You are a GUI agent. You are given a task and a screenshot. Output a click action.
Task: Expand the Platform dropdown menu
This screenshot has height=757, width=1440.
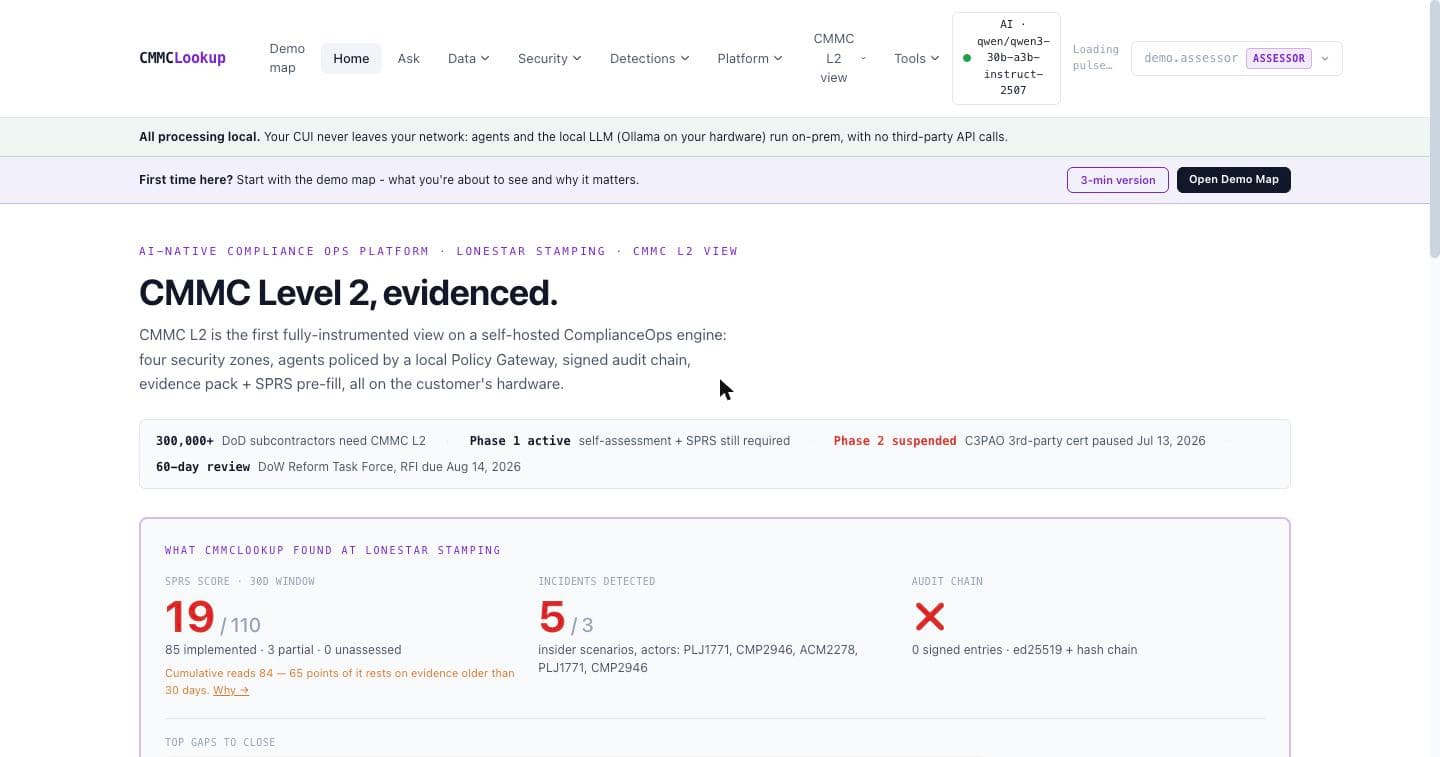(750, 58)
